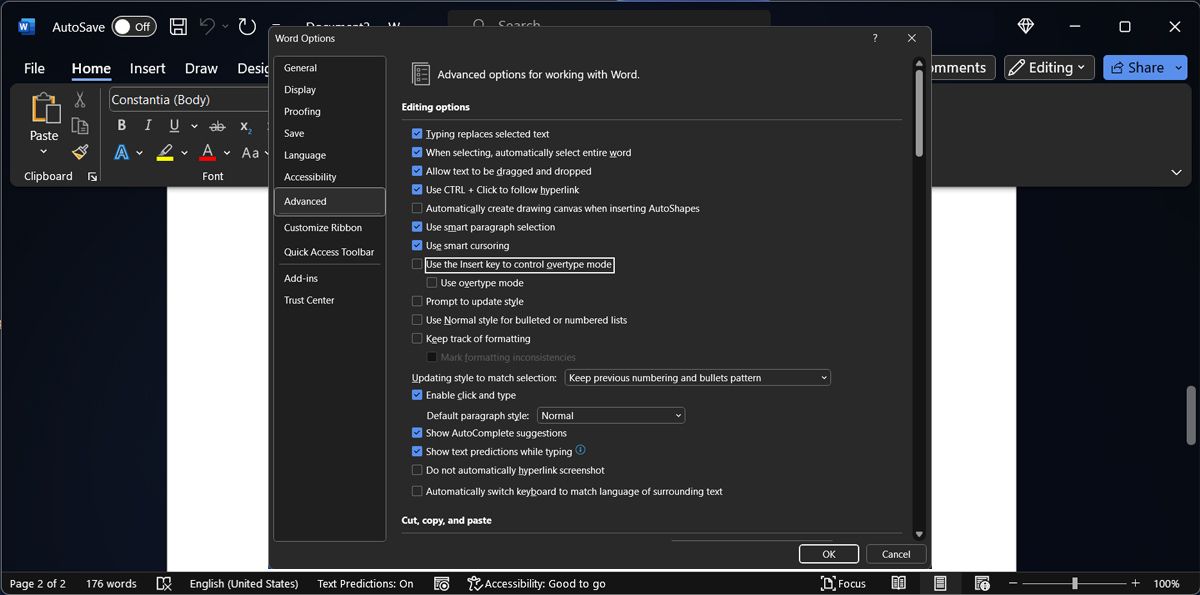Click the Format Painter brush icon
Screen dimensions: 1200x595
click(80, 152)
